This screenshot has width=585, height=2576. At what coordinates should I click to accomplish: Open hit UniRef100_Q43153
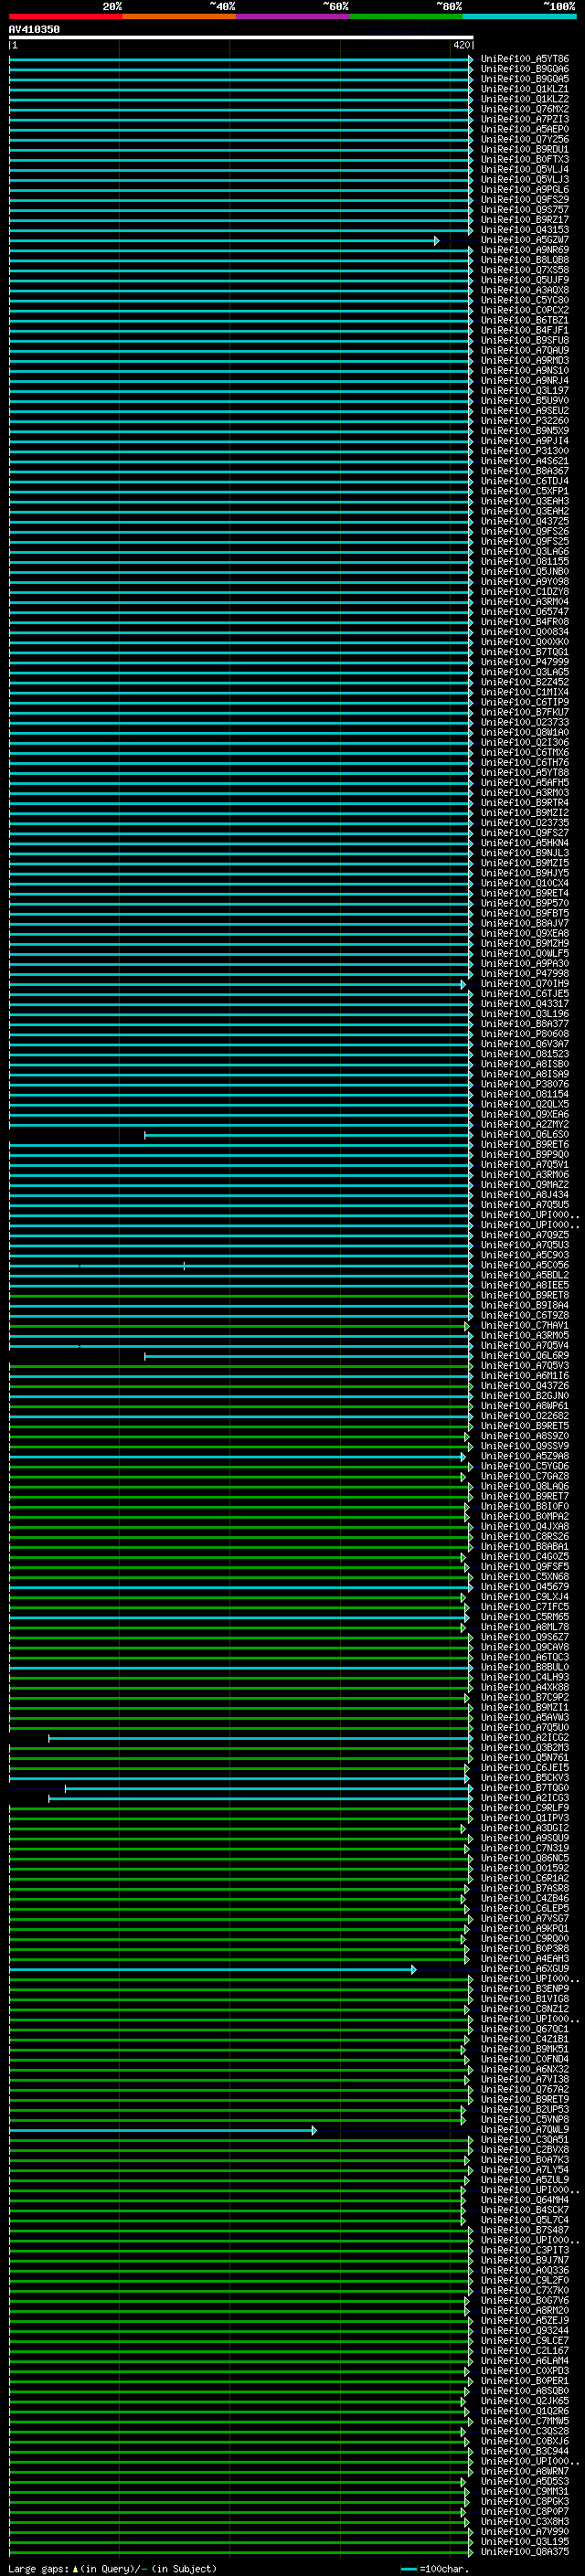pyautogui.click(x=525, y=230)
